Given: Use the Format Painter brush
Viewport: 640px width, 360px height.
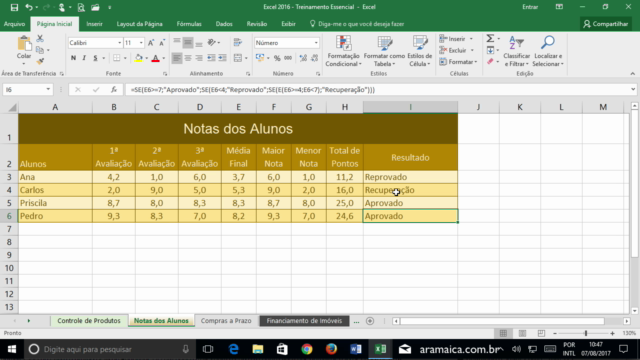Looking at the screenshot, I should coord(40,61).
